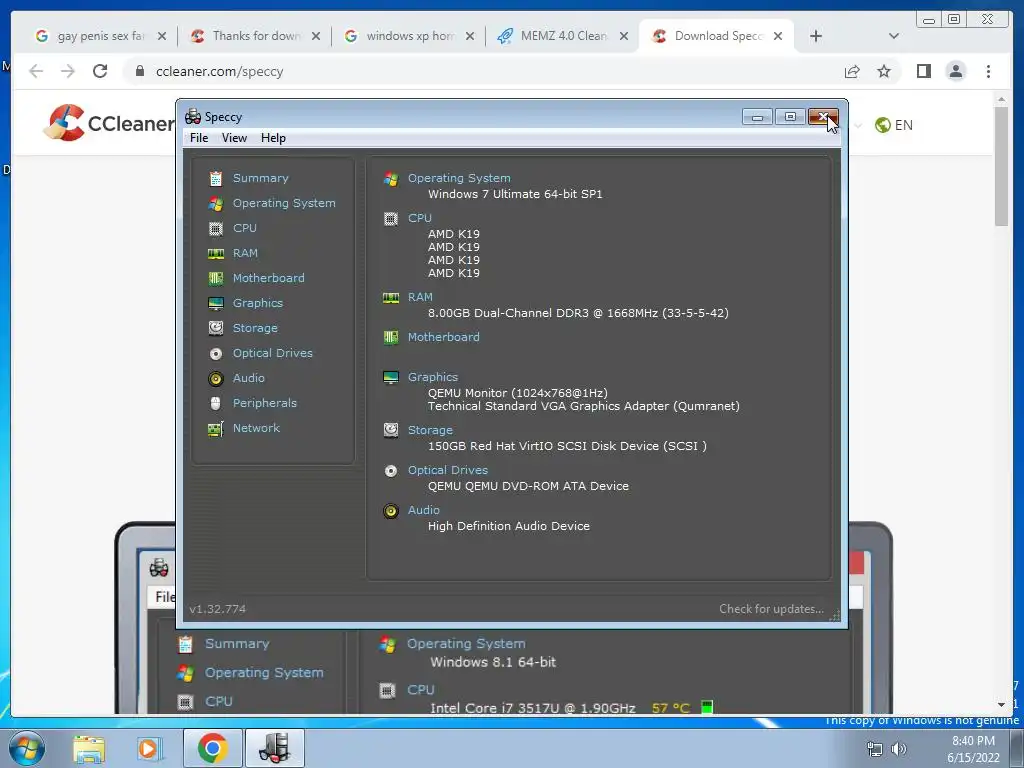Viewport: 1024px width, 768px height.
Task: Close the Download Speccy tab
Action: pyautogui.click(x=778, y=36)
